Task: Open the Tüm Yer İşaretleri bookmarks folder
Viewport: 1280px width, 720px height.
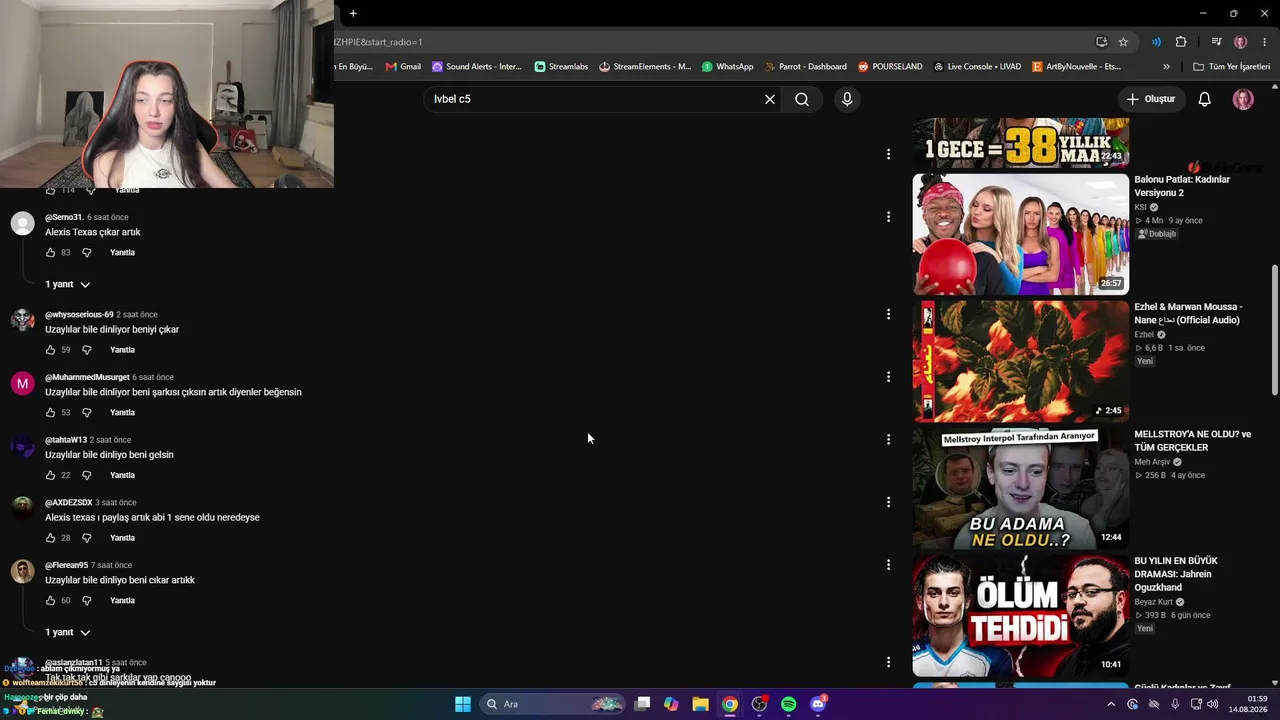Action: pyautogui.click(x=1232, y=67)
